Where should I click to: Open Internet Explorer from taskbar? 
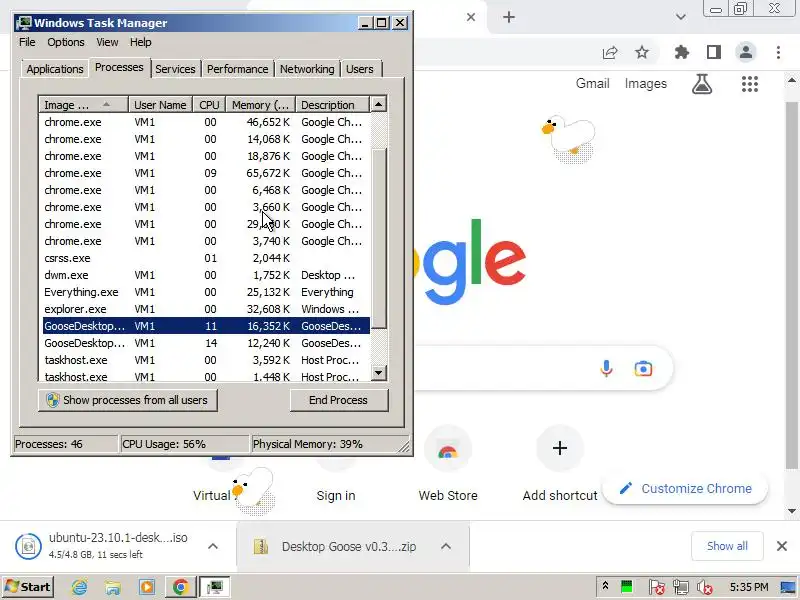point(79,587)
